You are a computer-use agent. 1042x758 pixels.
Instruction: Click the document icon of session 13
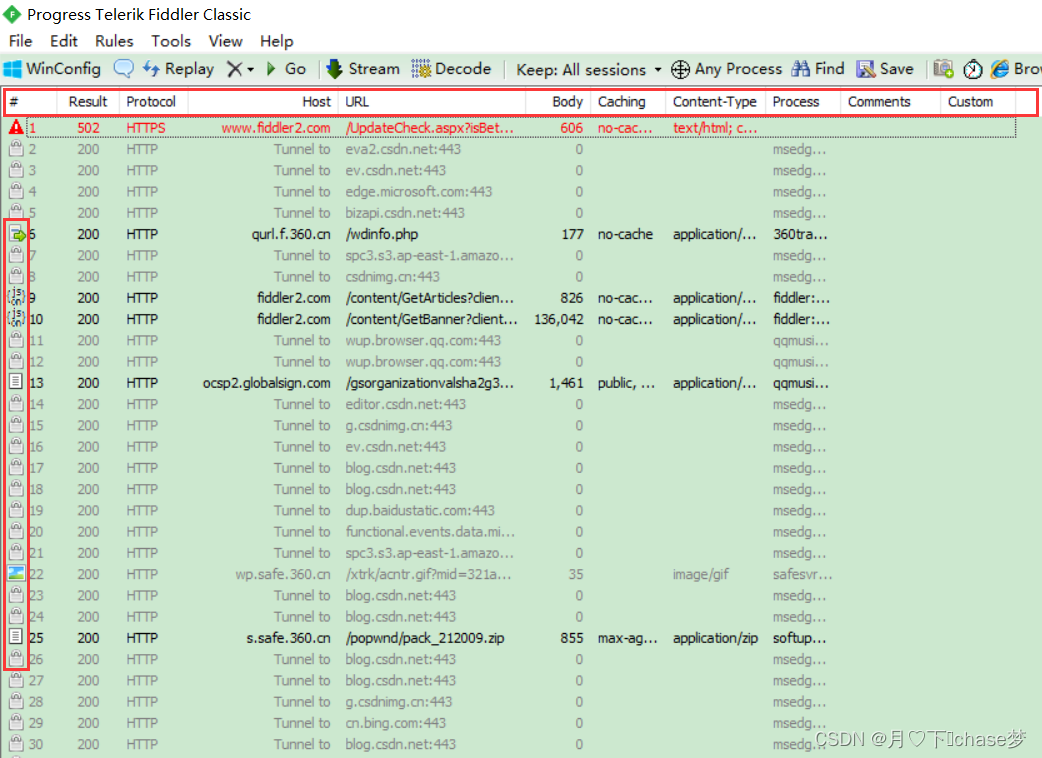[x=16, y=382]
